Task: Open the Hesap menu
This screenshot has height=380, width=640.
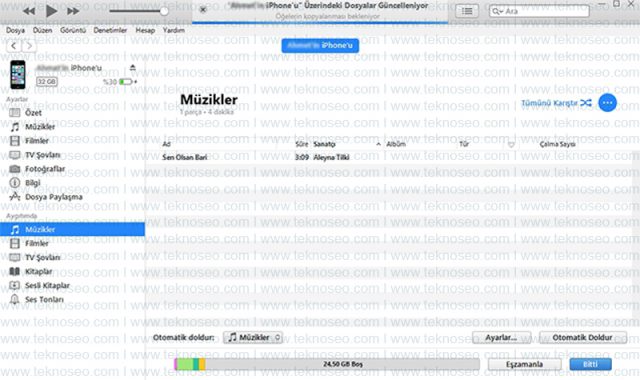Action: tap(145, 30)
